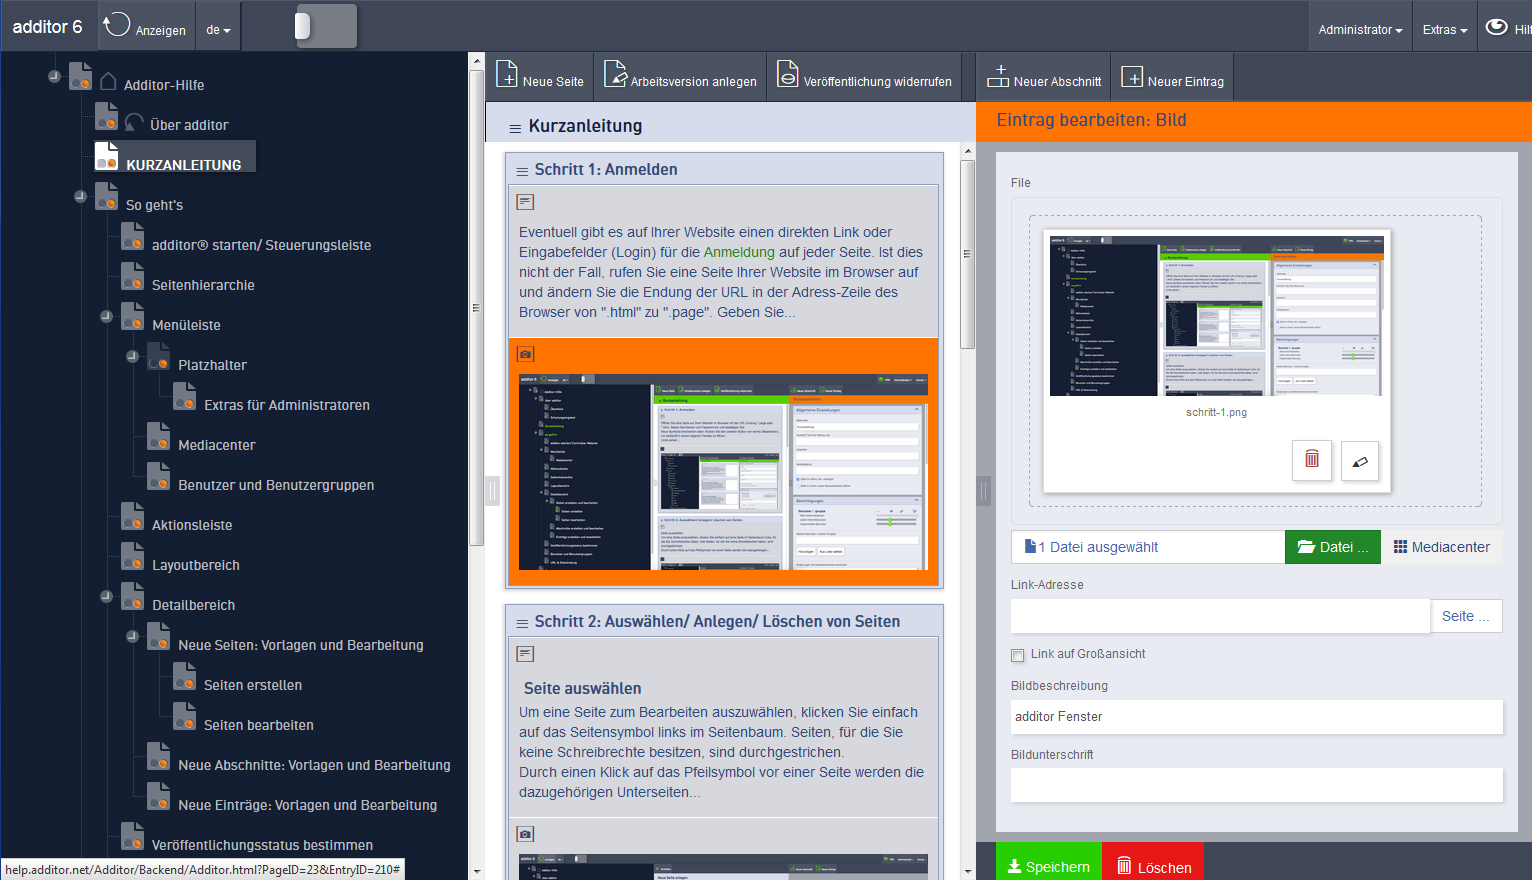Screen dimensions: 1532x880
Task: Click the Neue Seite page icon
Action: coord(507,74)
